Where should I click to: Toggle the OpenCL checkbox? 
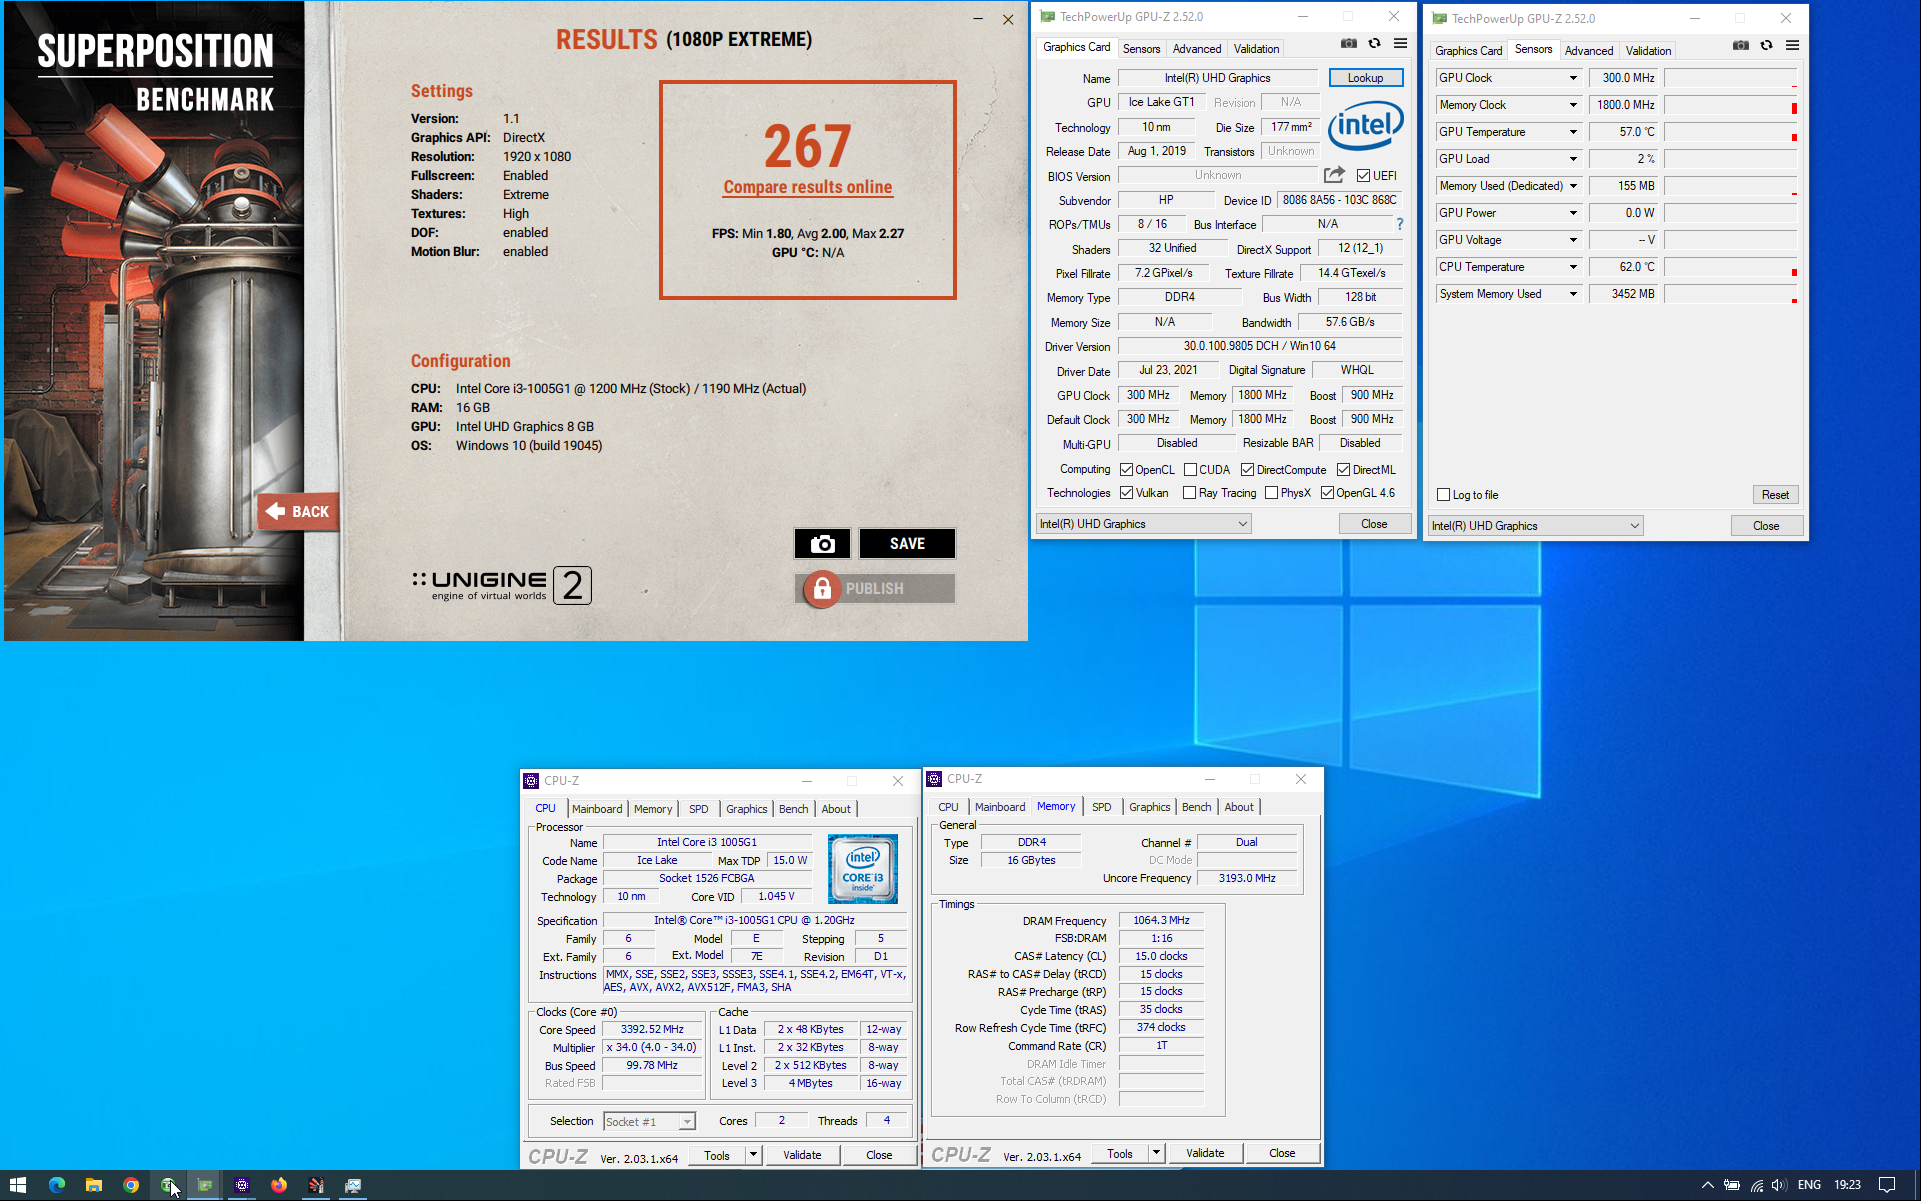(1127, 470)
